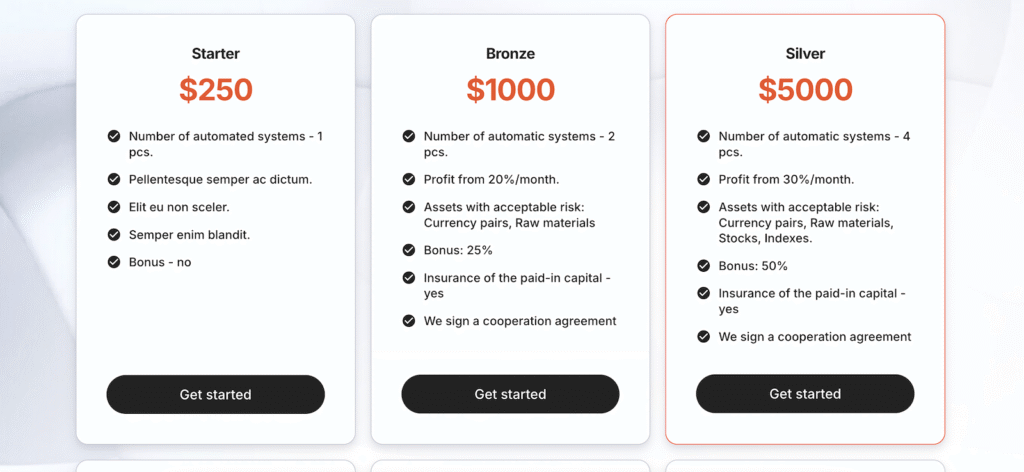
Task: Click the $250 Starter price
Action: pyautogui.click(x=216, y=89)
